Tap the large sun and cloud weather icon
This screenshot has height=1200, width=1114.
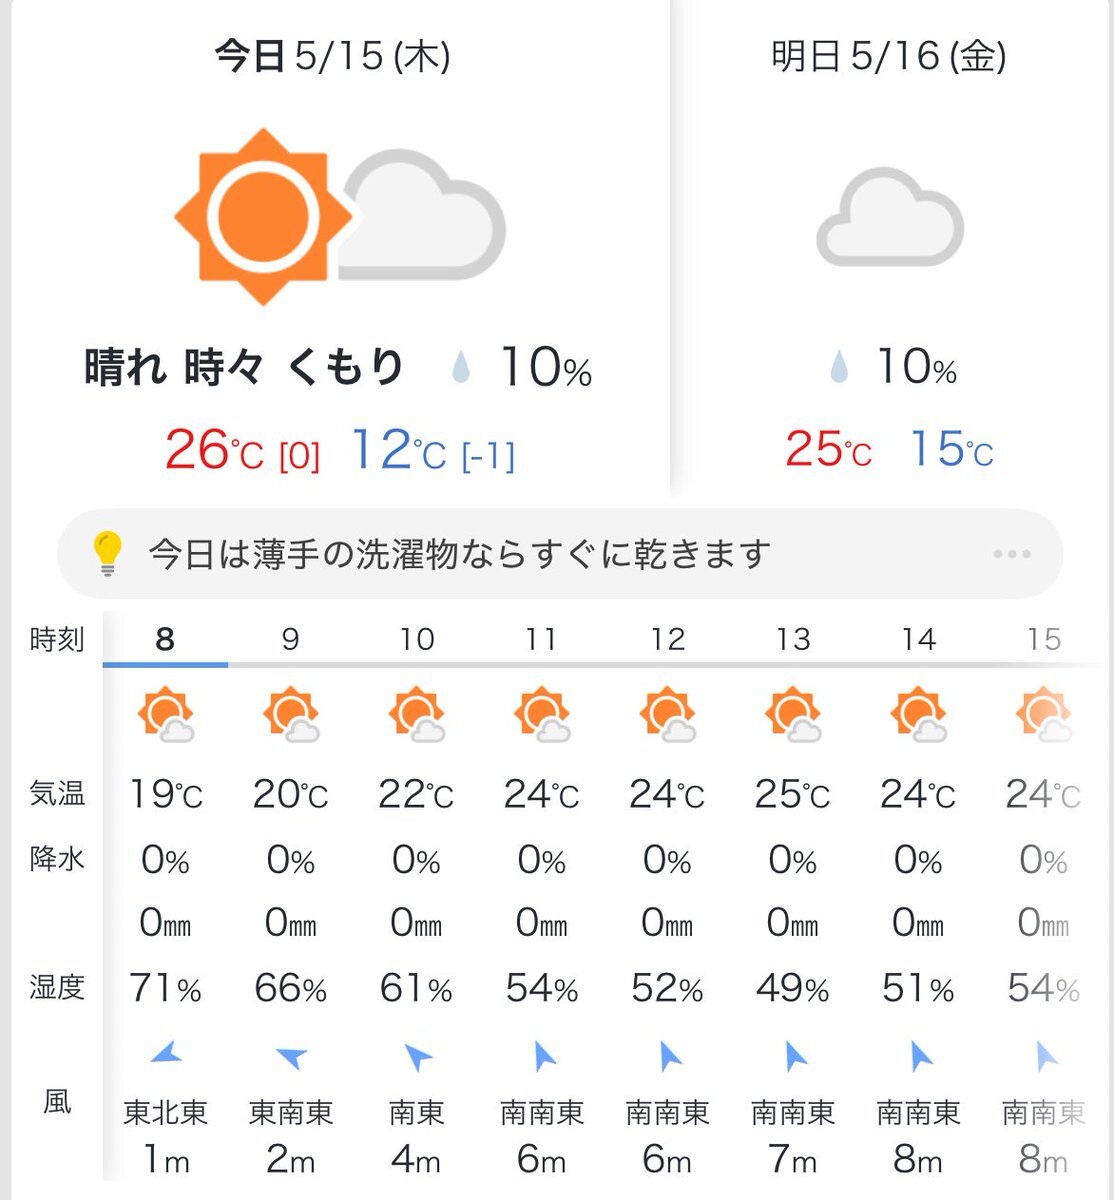click(x=340, y=216)
